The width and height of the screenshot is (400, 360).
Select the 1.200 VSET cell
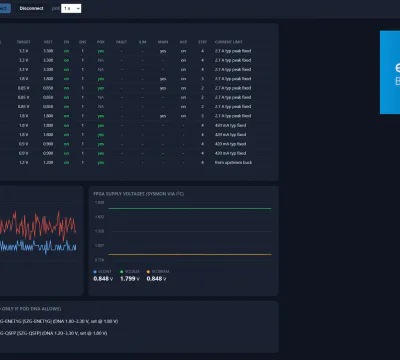[48, 162]
